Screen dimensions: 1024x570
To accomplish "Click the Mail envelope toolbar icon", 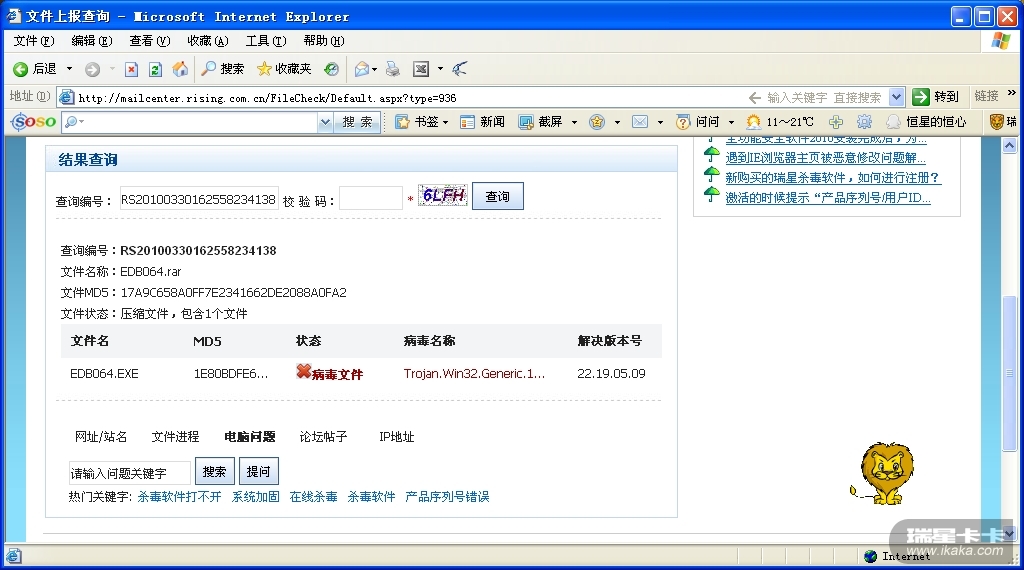I will (x=362, y=69).
